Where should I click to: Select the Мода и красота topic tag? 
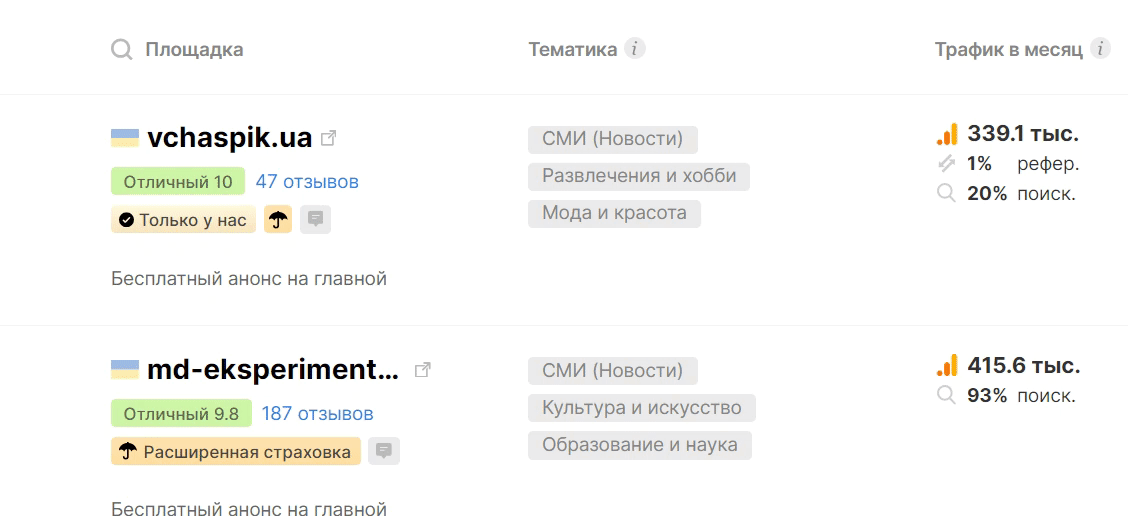click(614, 213)
